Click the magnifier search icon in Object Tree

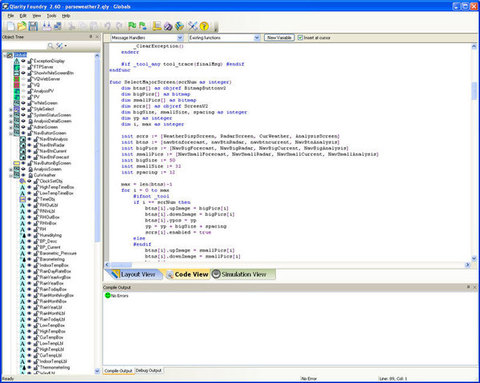coord(50,45)
